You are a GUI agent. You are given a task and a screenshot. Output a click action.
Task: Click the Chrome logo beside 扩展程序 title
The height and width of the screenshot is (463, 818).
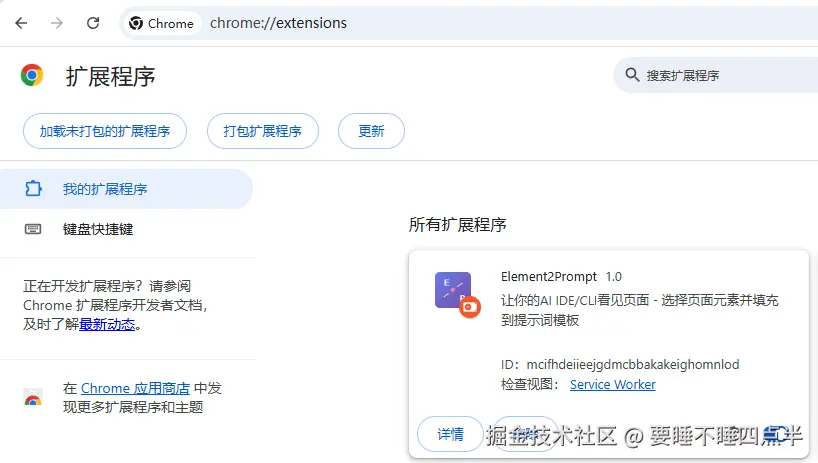click(x=32, y=76)
